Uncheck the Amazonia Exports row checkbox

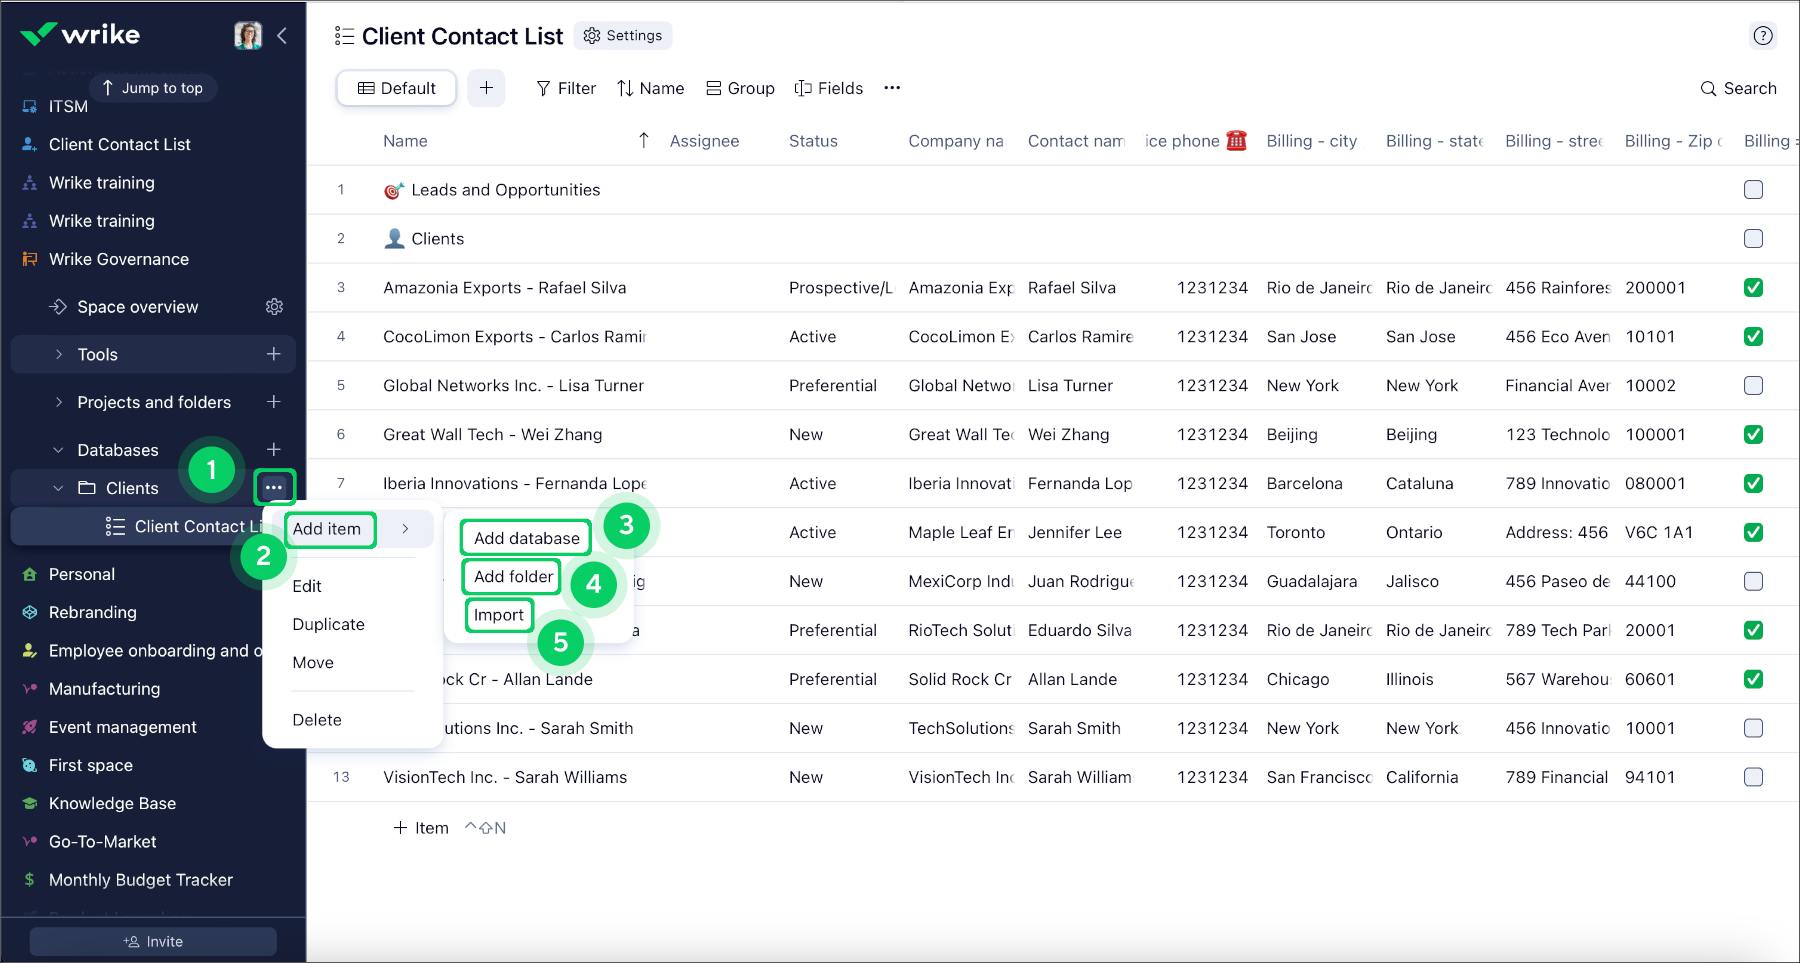[x=1753, y=287]
